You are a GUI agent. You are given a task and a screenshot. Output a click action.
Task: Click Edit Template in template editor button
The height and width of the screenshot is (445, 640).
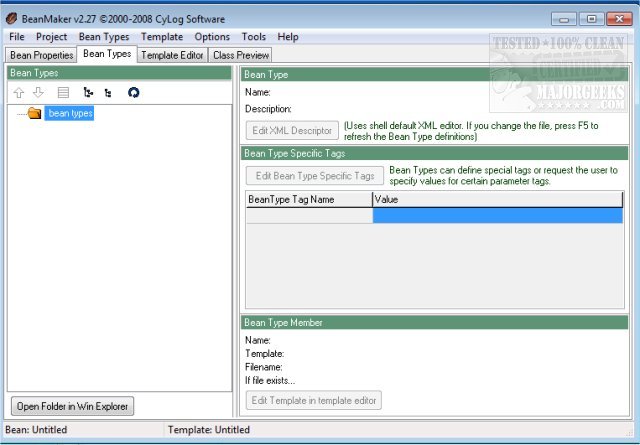tap(314, 400)
